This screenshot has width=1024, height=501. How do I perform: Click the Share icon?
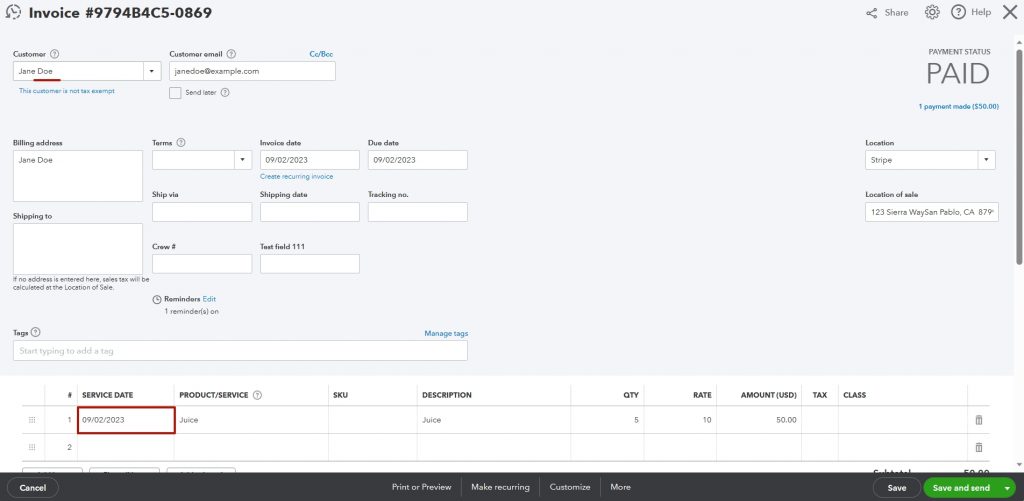(872, 13)
